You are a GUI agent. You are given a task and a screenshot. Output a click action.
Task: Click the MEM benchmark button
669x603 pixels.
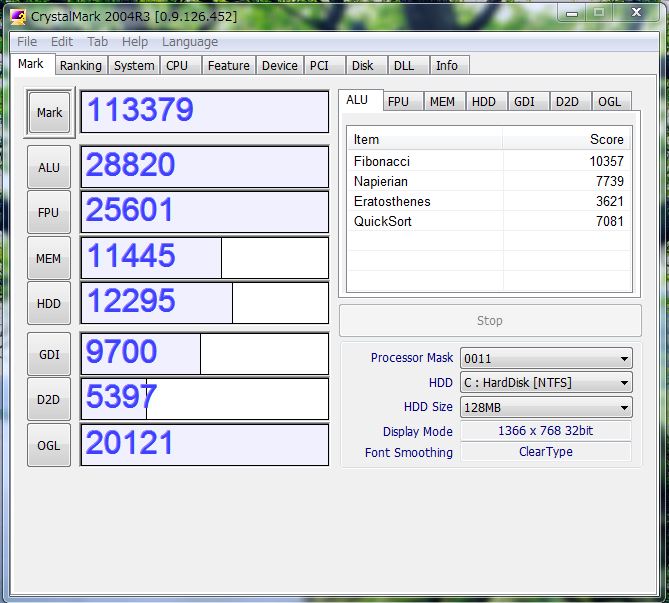49,258
